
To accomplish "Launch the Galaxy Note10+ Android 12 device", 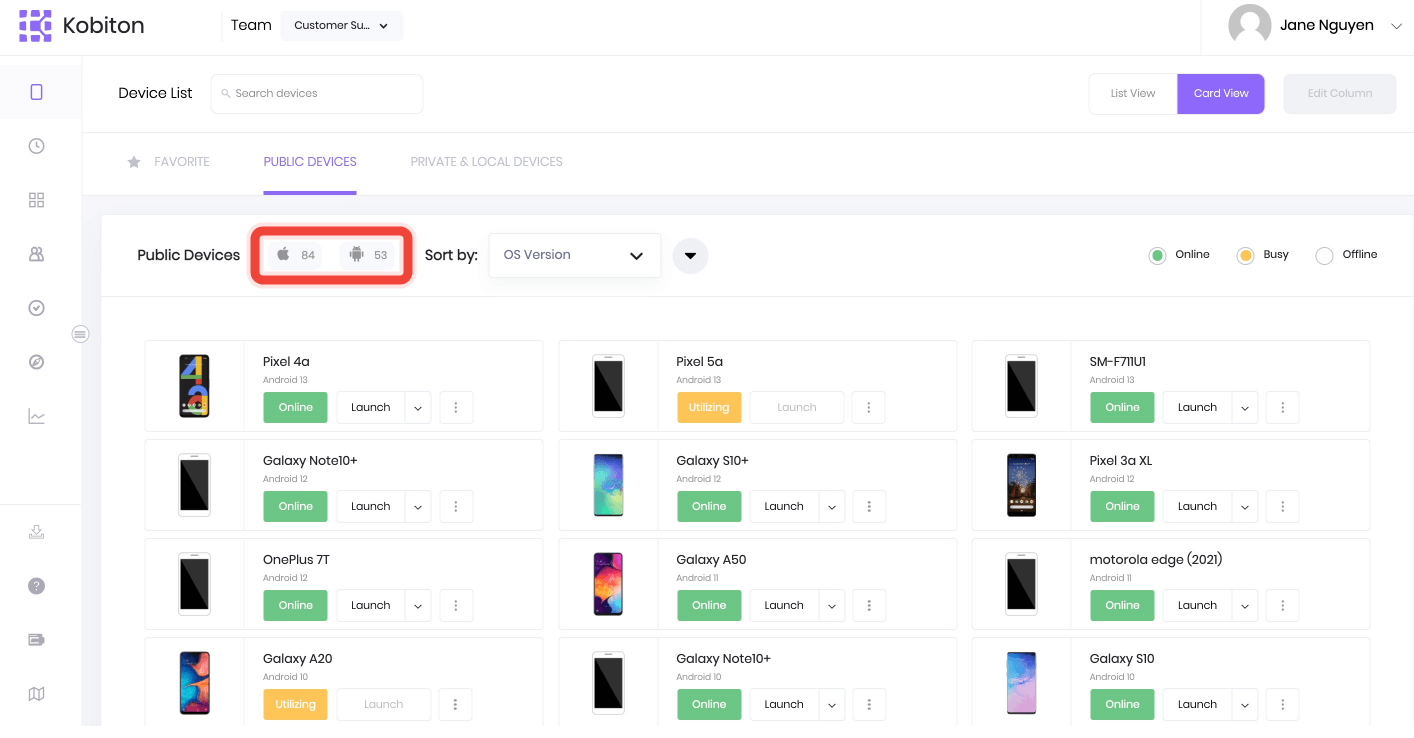I will click(371, 506).
